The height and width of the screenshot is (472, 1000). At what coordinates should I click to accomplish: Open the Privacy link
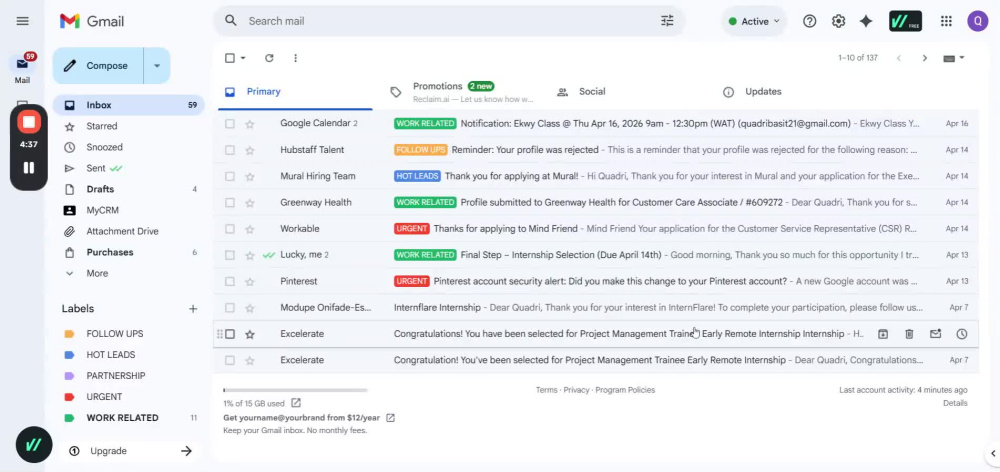pyautogui.click(x=577, y=390)
